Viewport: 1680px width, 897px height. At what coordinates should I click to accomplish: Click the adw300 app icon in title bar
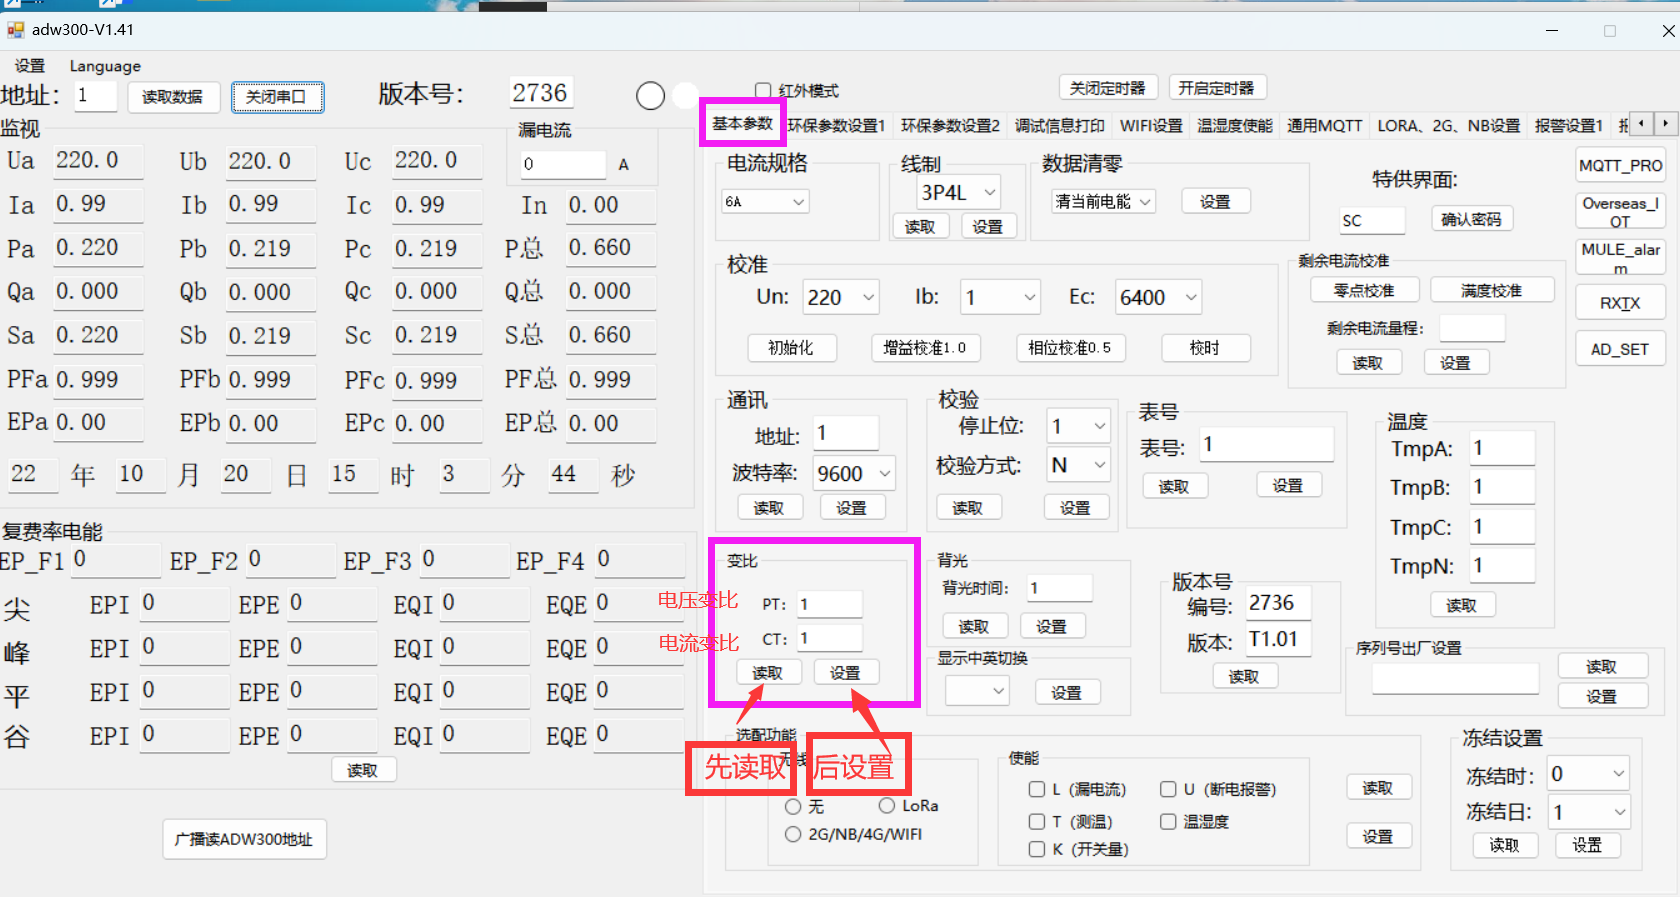(x=15, y=30)
